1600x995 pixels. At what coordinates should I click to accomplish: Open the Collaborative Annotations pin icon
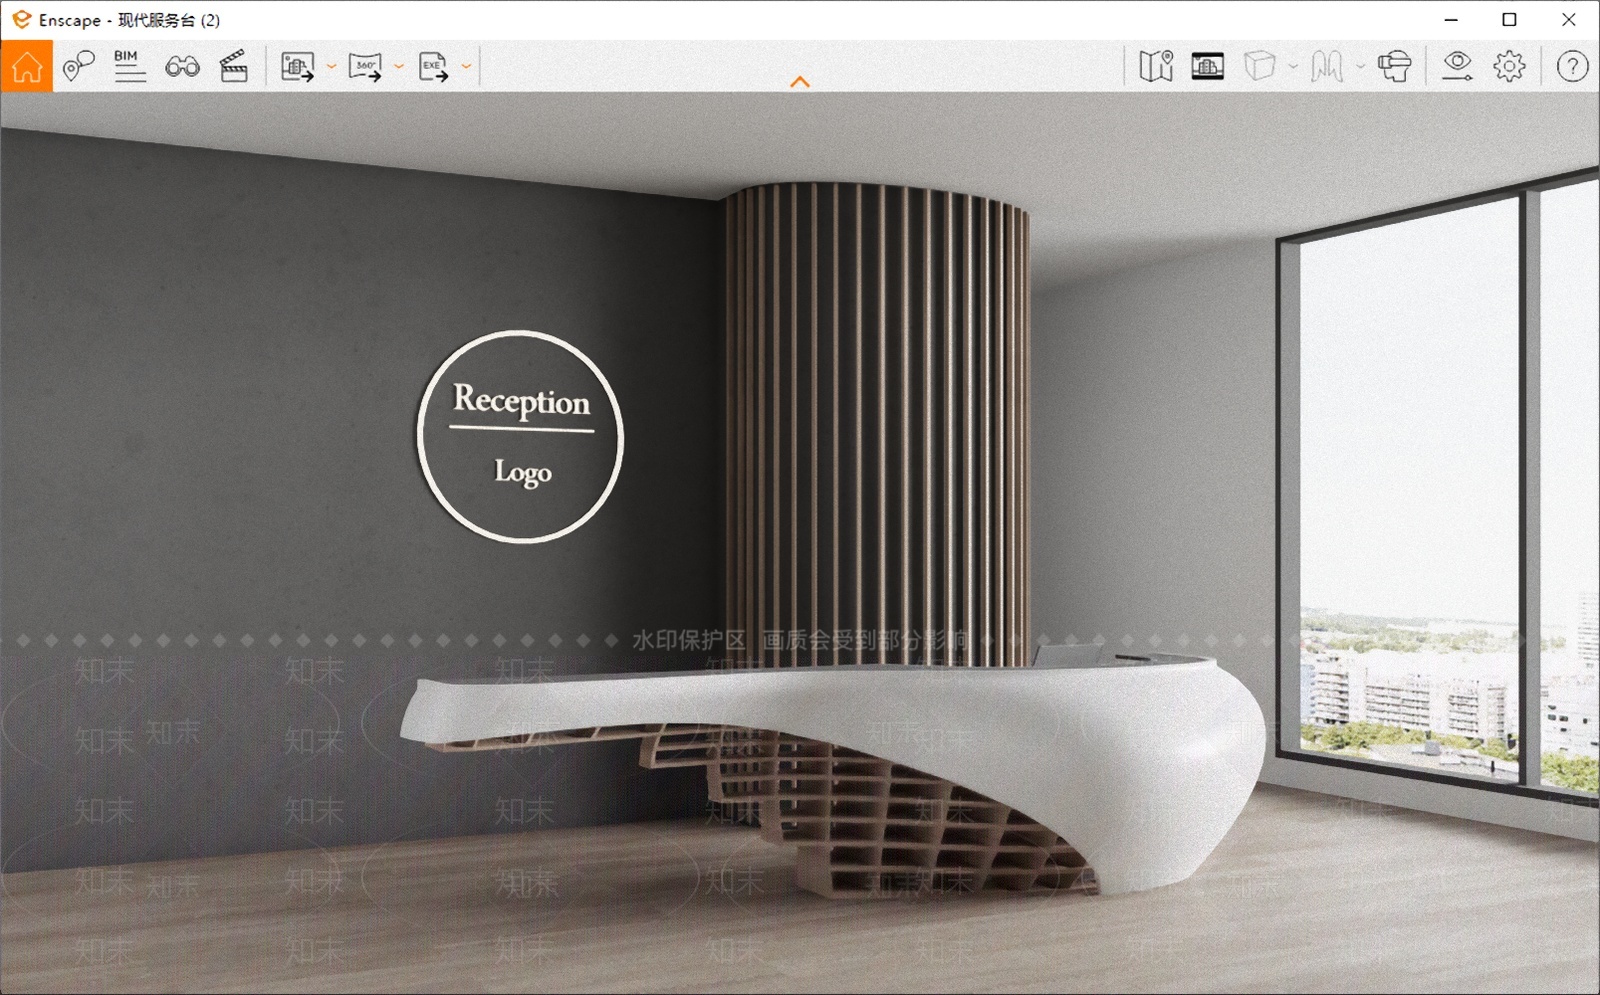point(78,66)
